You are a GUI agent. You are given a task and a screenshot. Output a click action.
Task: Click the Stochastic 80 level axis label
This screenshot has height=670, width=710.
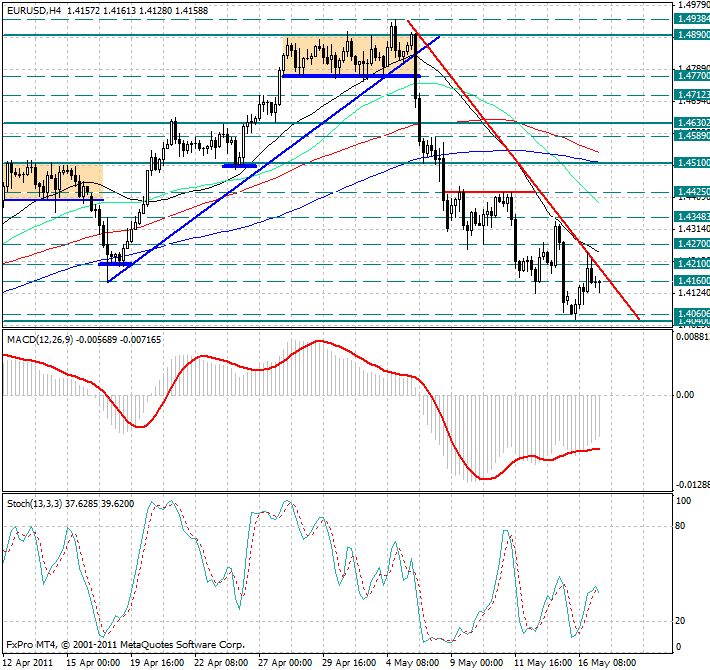[680, 526]
